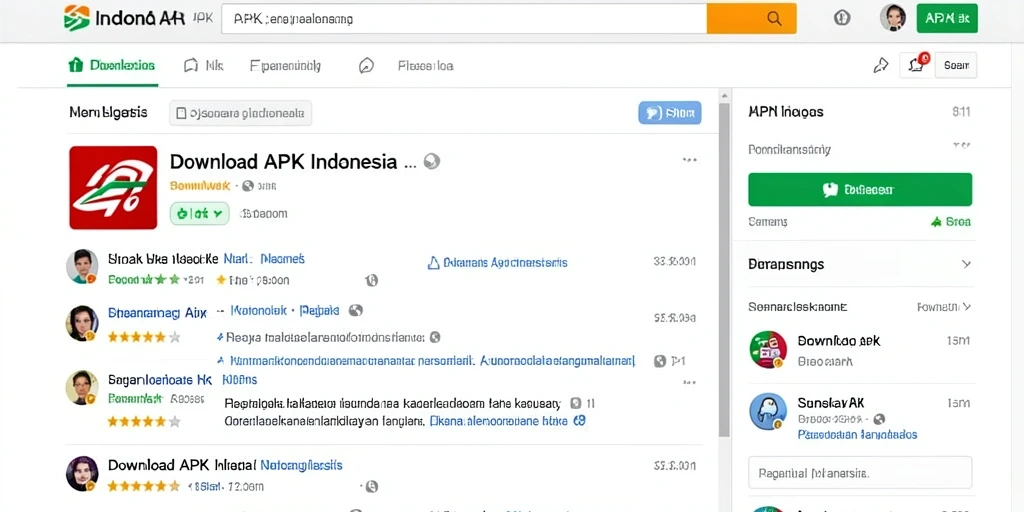The width and height of the screenshot is (1024, 512).
Task: Click clock icon in Download APK Inlecal row
Action: coord(371,486)
